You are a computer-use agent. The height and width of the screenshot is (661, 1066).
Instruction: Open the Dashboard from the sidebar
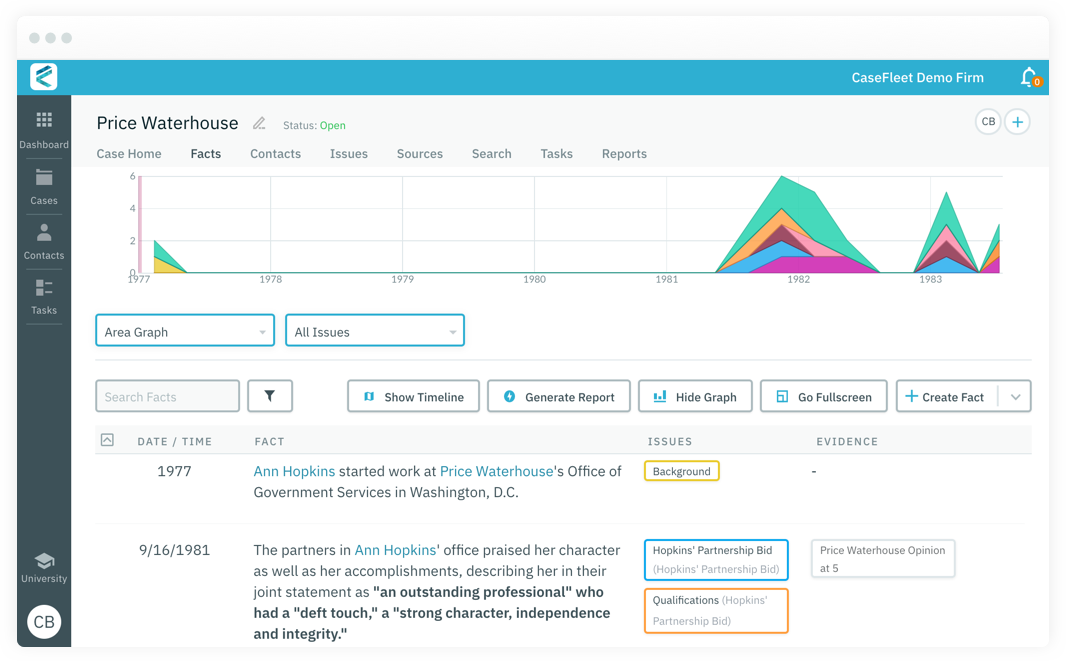44,127
